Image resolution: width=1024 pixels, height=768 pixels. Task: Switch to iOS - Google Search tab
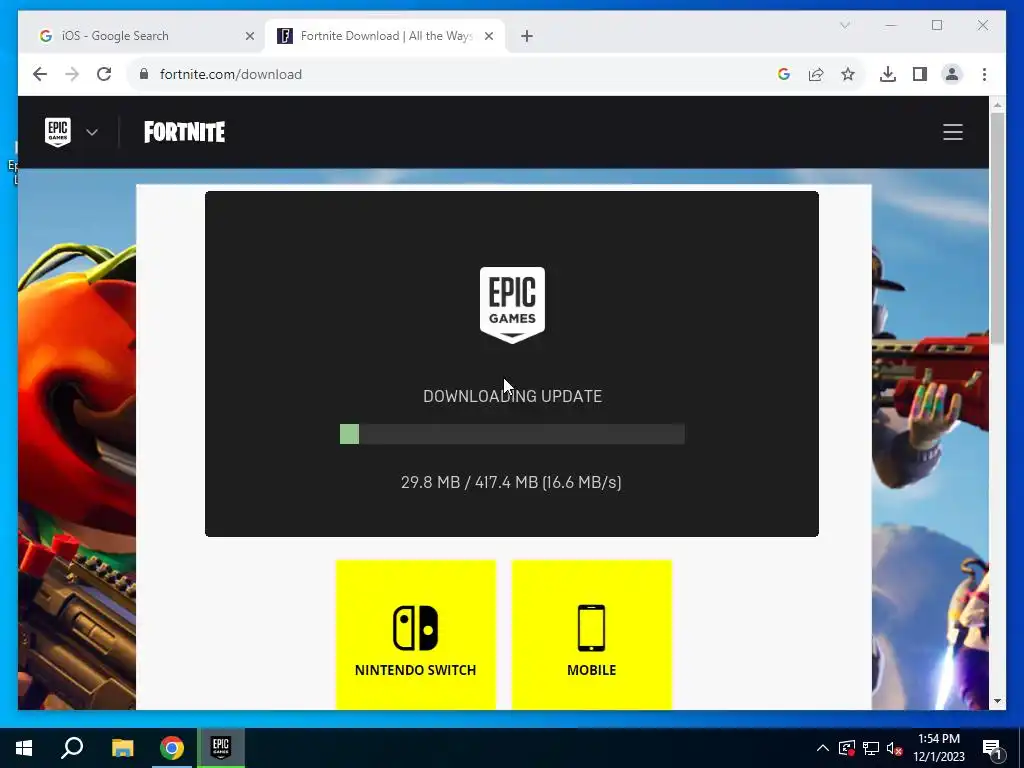[144, 36]
